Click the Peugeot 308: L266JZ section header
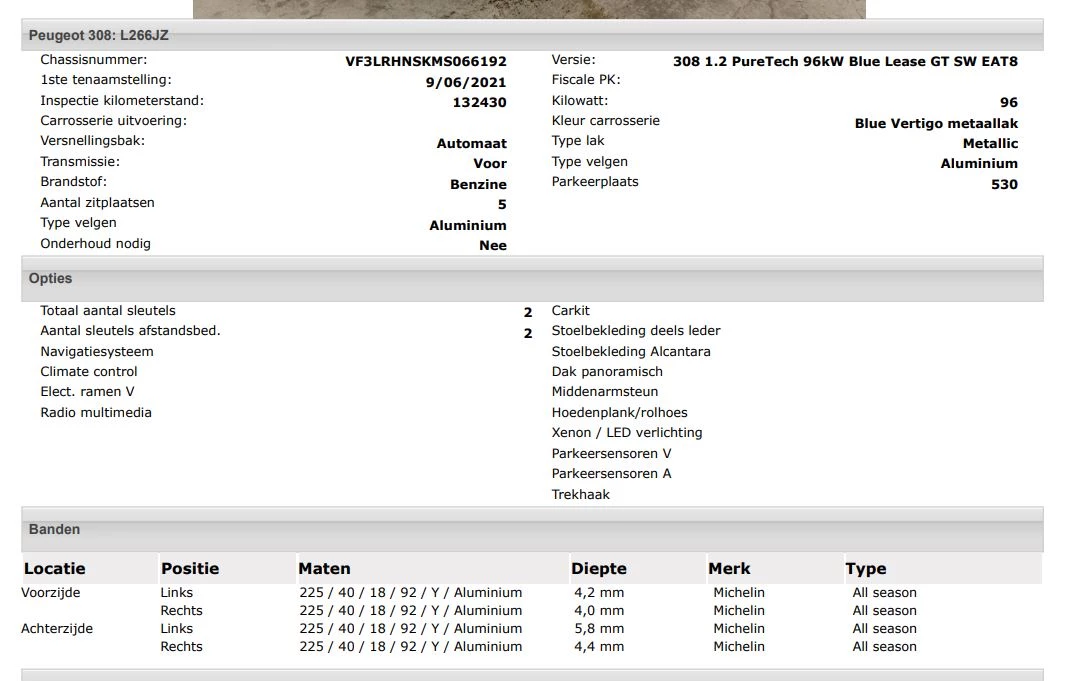The height and width of the screenshot is (681, 1076). (99, 35)
